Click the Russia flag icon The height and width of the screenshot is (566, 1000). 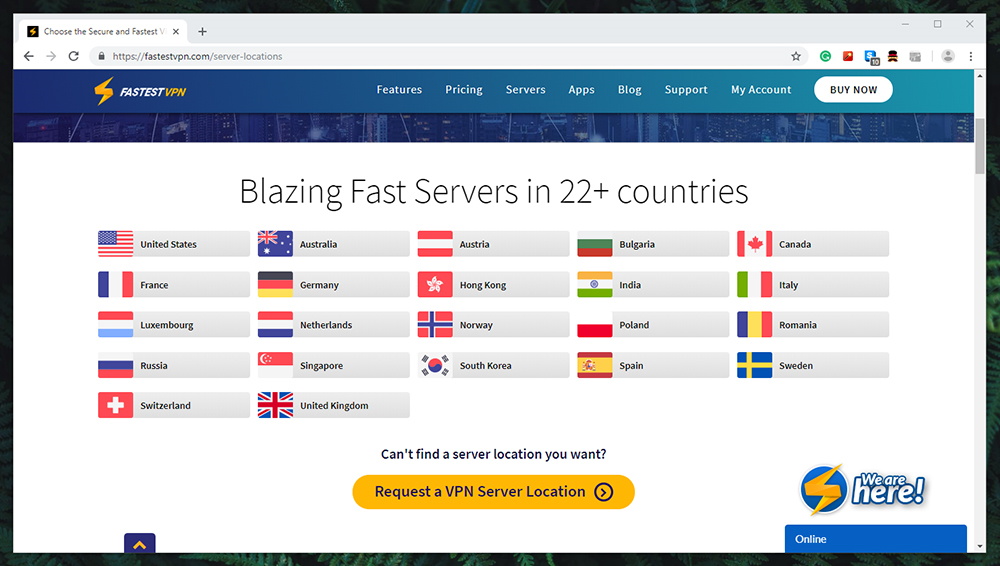click(x=115, y=365)
